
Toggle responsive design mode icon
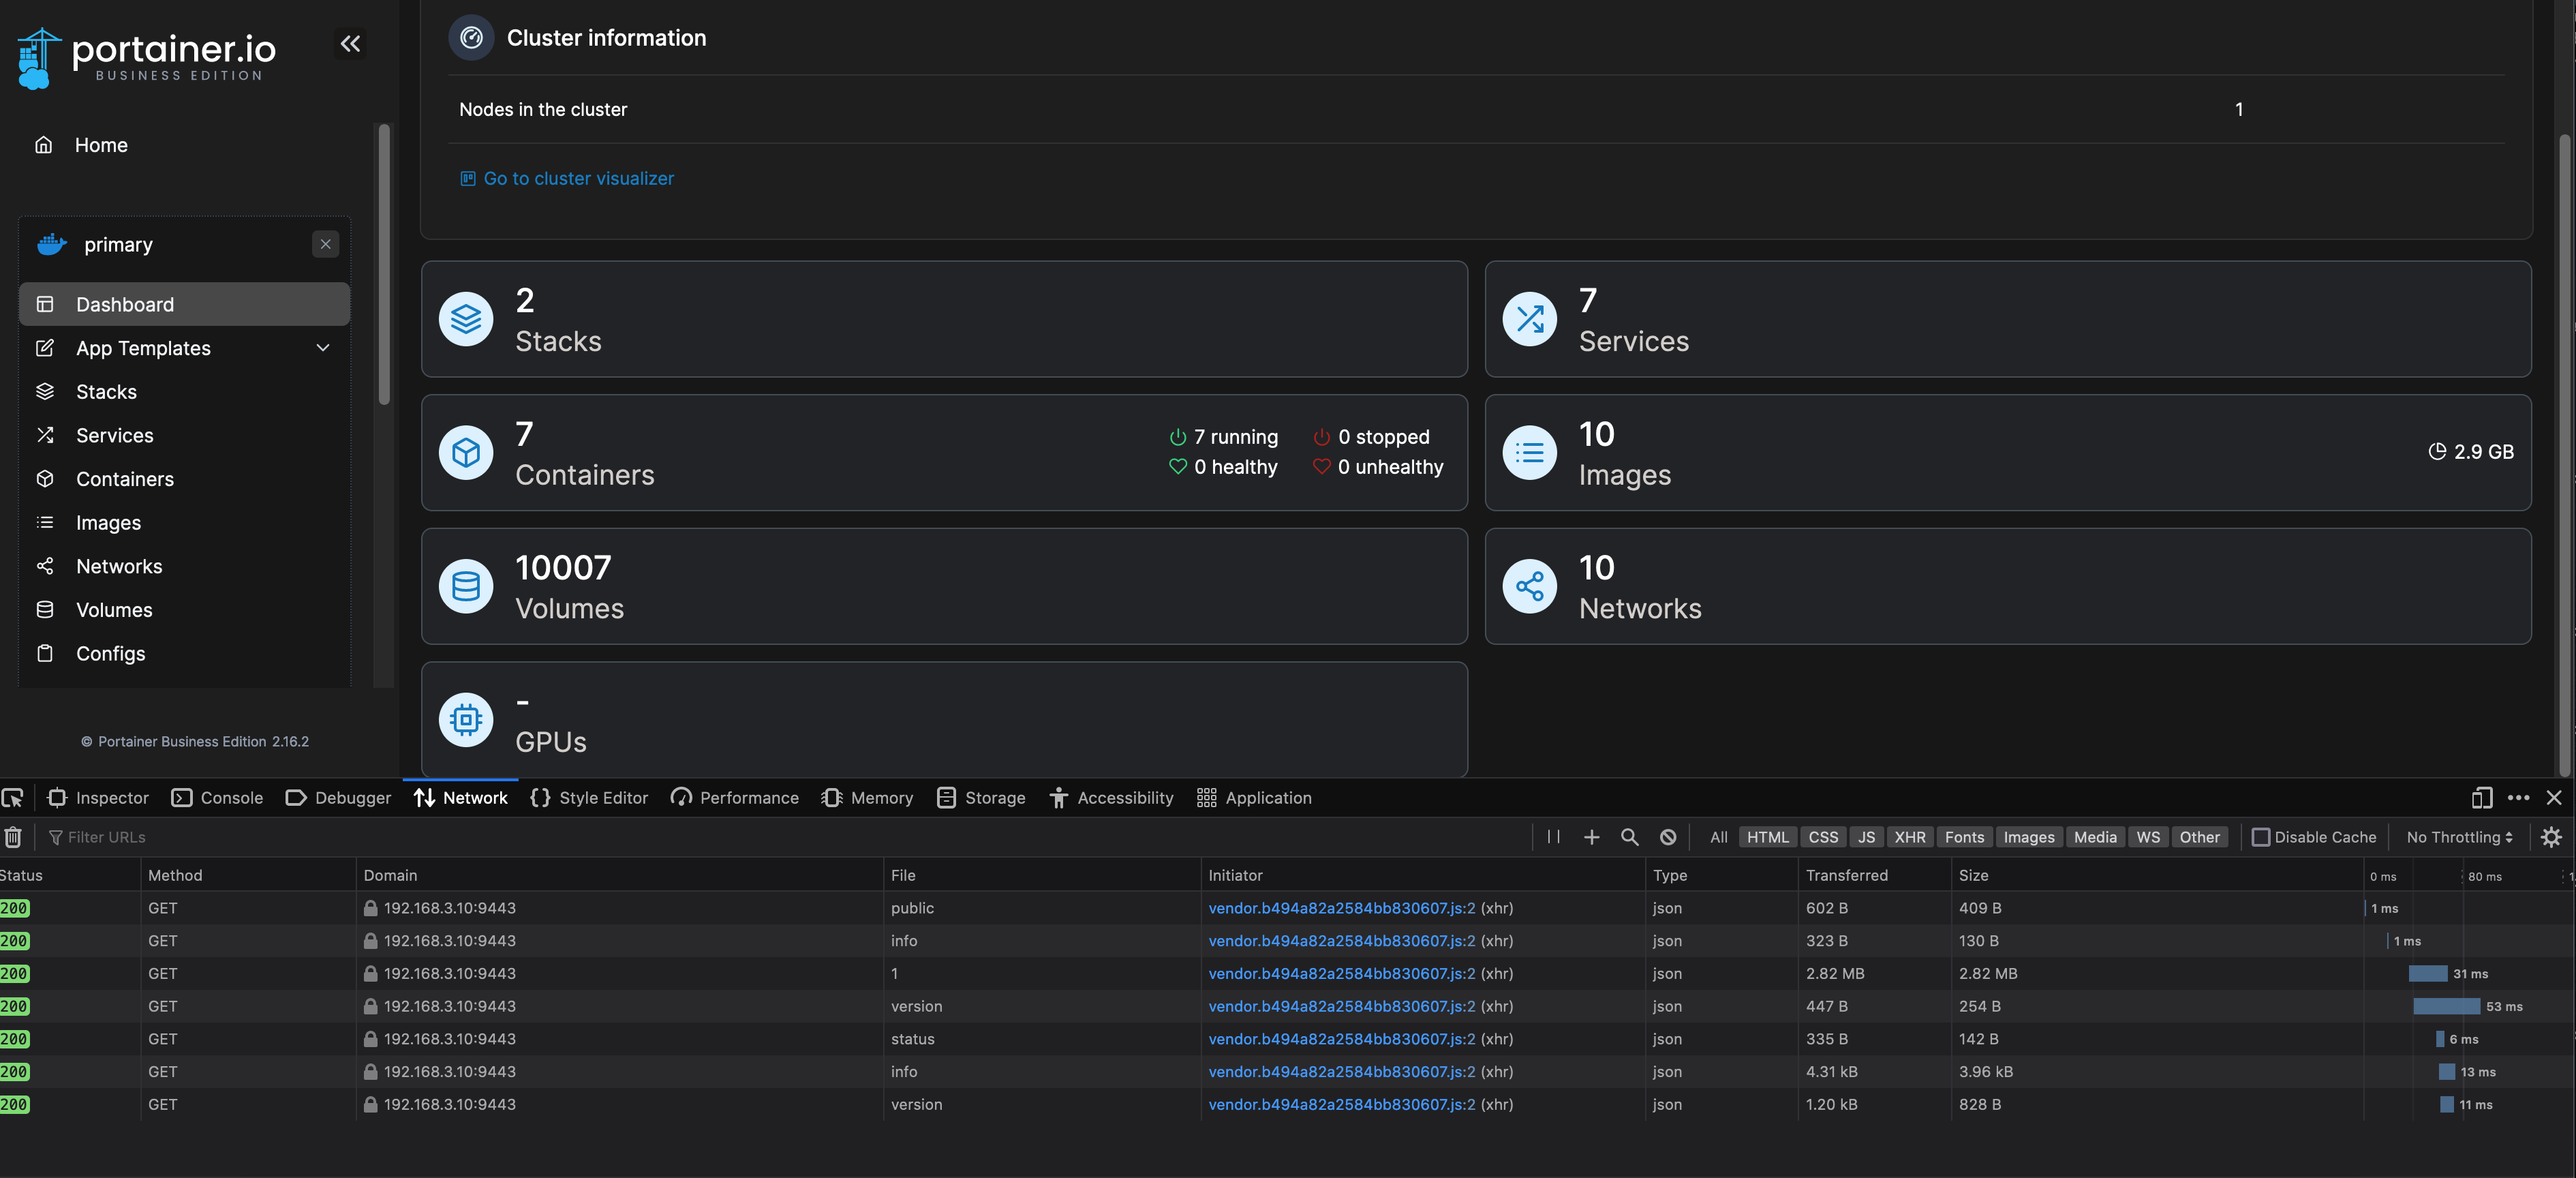[2481, 798]
